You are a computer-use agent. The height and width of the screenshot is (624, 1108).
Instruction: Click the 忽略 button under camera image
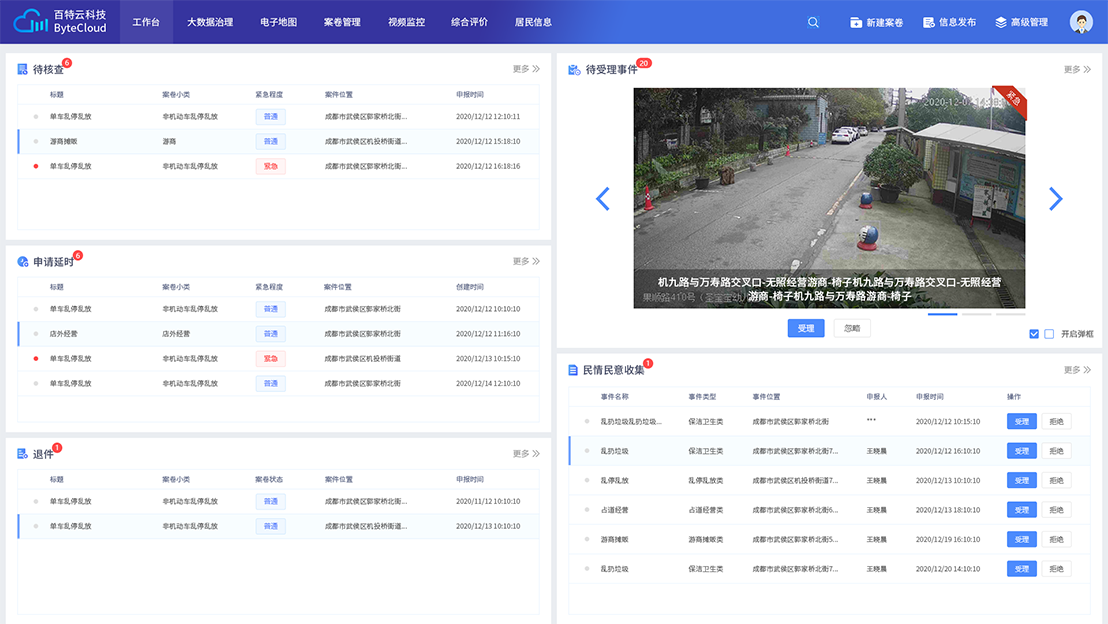coord(852,328)
